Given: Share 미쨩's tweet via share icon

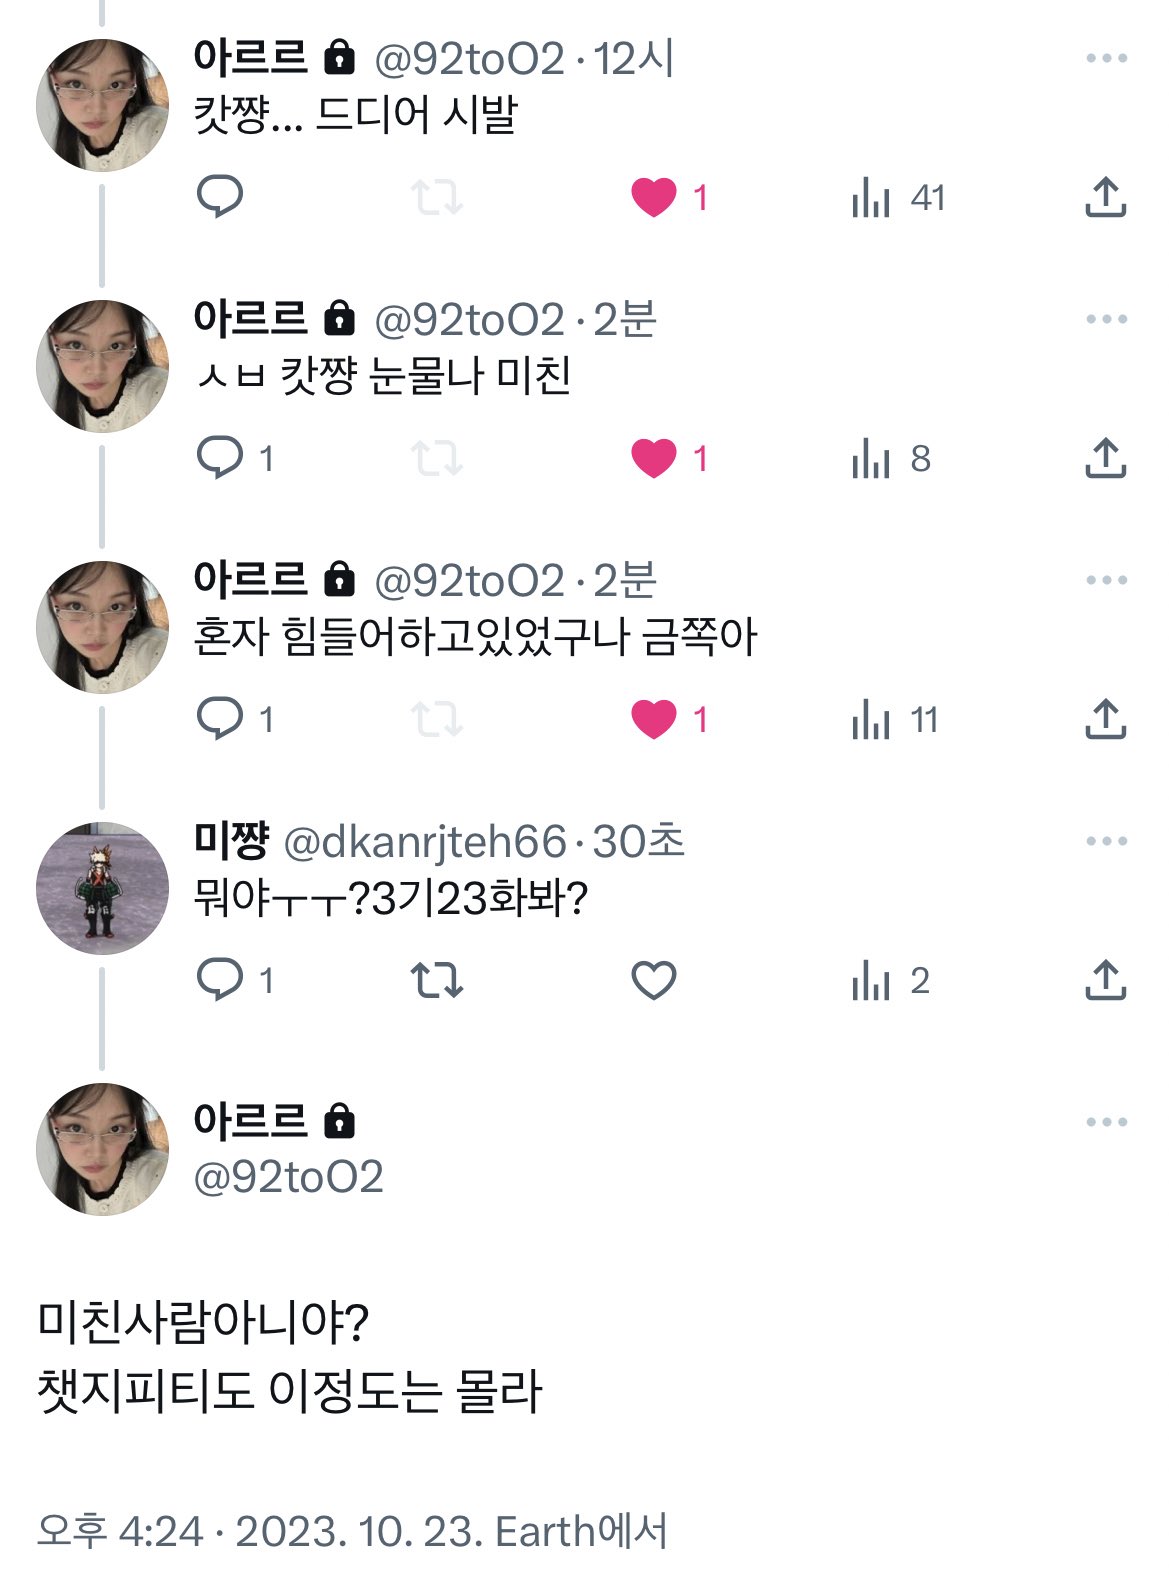Looking at the screenshot, I should click(x=1105, y=980).
